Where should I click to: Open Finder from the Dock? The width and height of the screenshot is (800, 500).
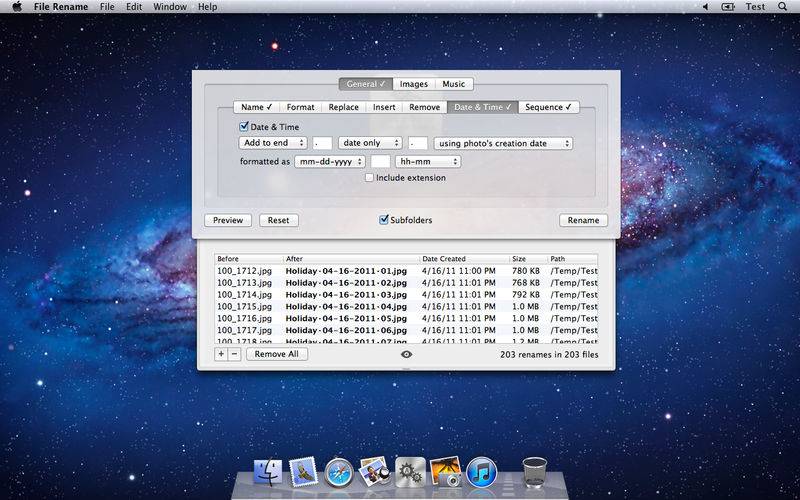[x=268, y=471]
